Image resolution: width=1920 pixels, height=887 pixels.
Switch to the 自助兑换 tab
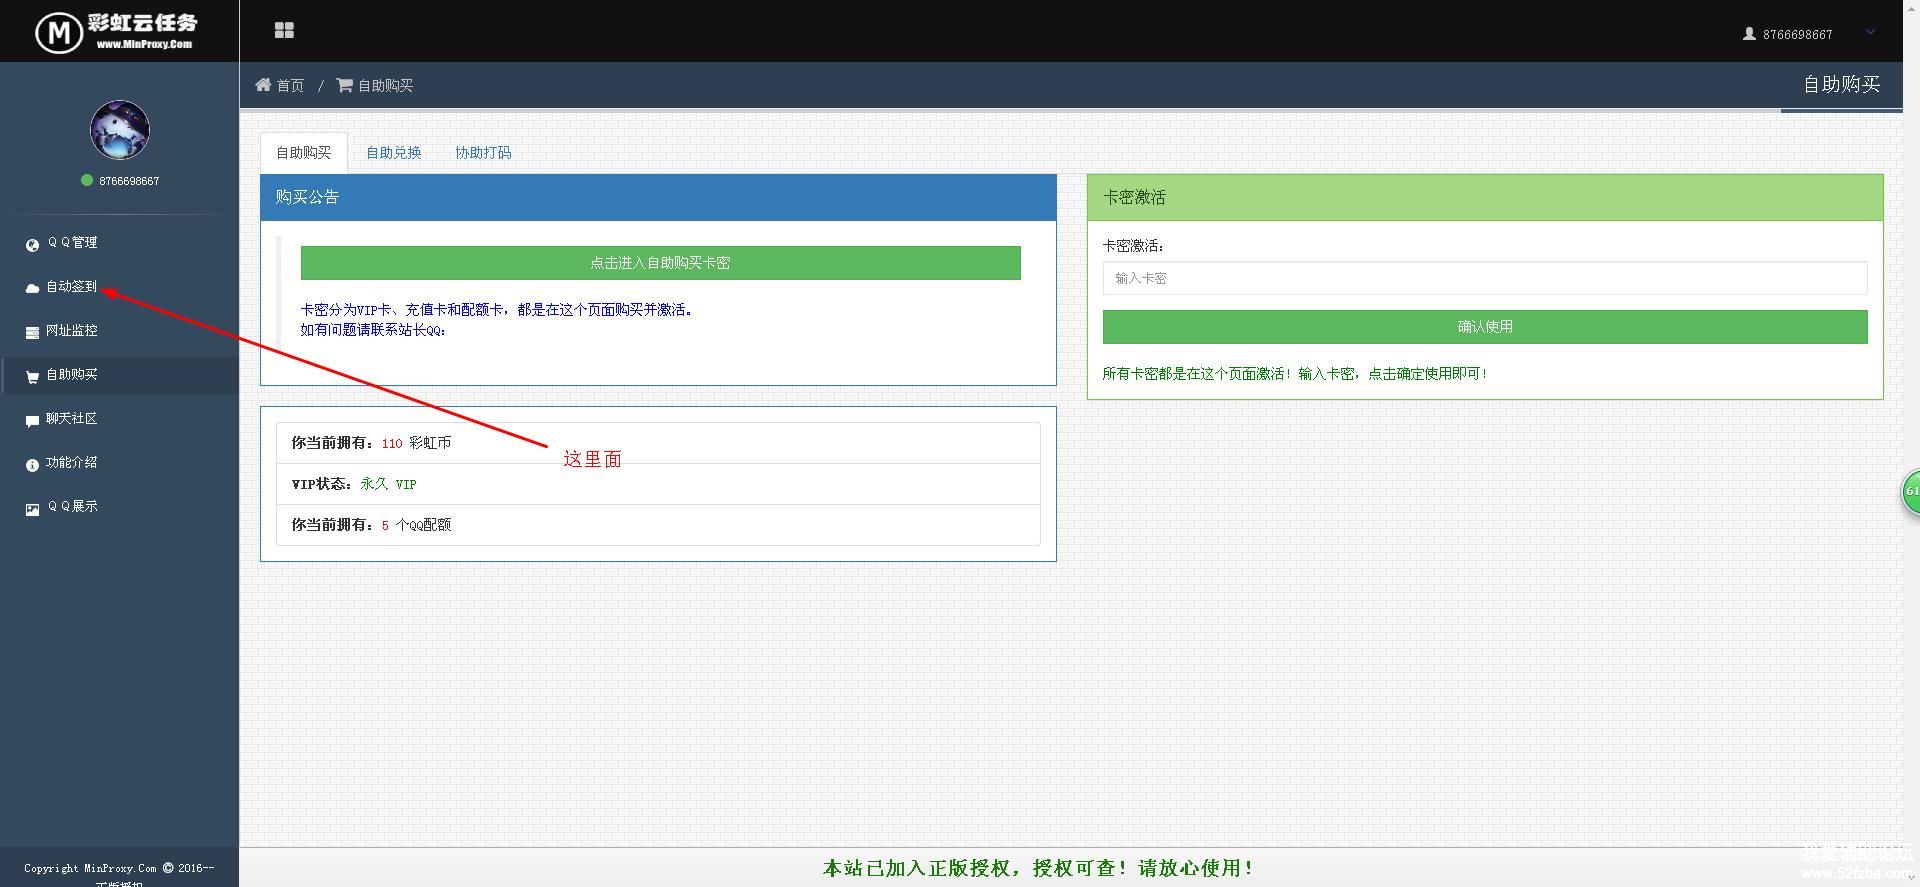(393, 153)
